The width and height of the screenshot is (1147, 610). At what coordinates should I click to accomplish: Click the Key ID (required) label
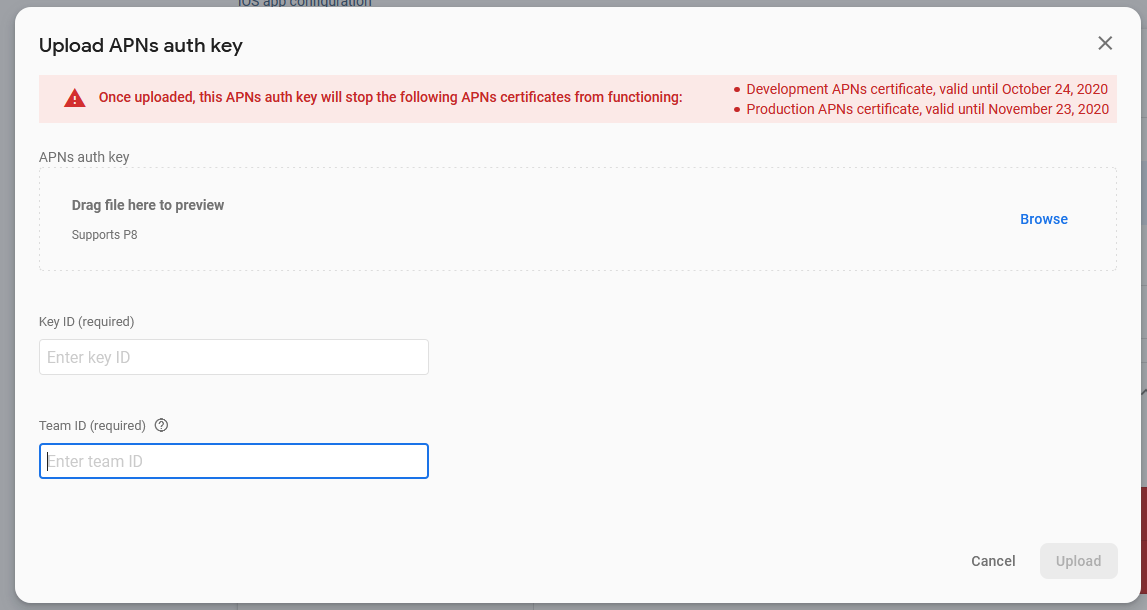(x=86, y=321)
